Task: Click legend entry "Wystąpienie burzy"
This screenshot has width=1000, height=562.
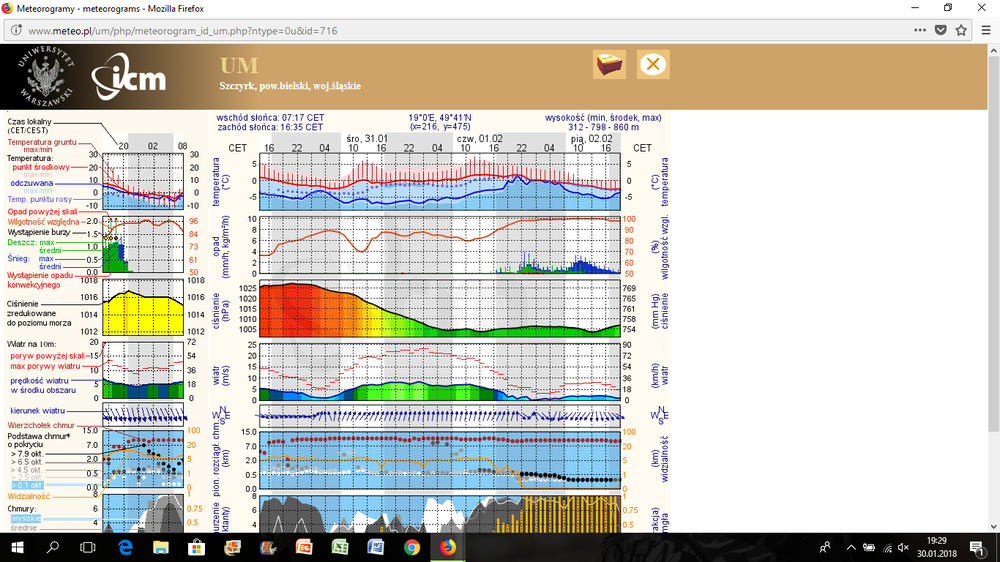Action: click(39, 232)
